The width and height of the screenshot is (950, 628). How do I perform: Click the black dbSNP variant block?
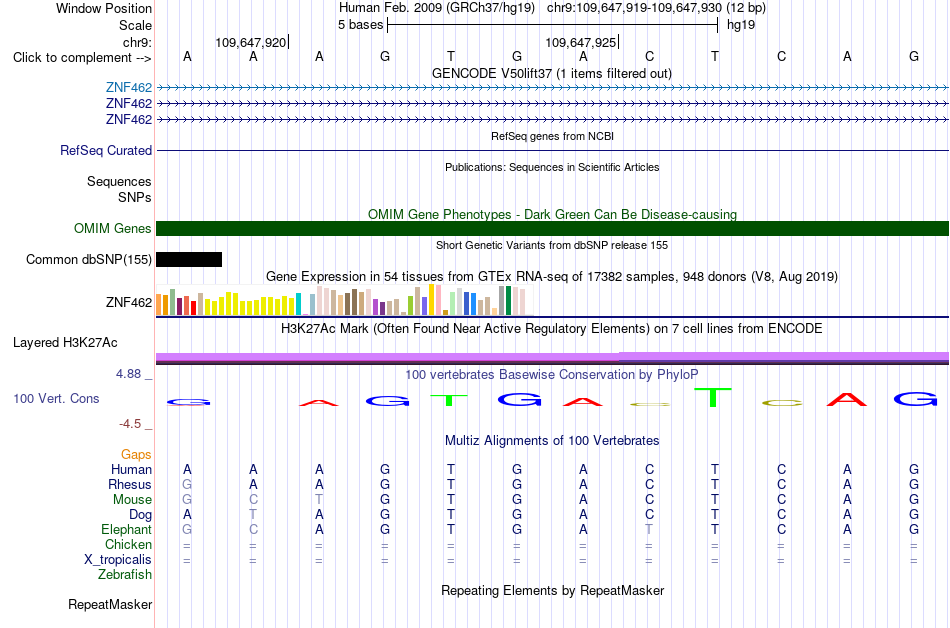(x=189, y=260)
